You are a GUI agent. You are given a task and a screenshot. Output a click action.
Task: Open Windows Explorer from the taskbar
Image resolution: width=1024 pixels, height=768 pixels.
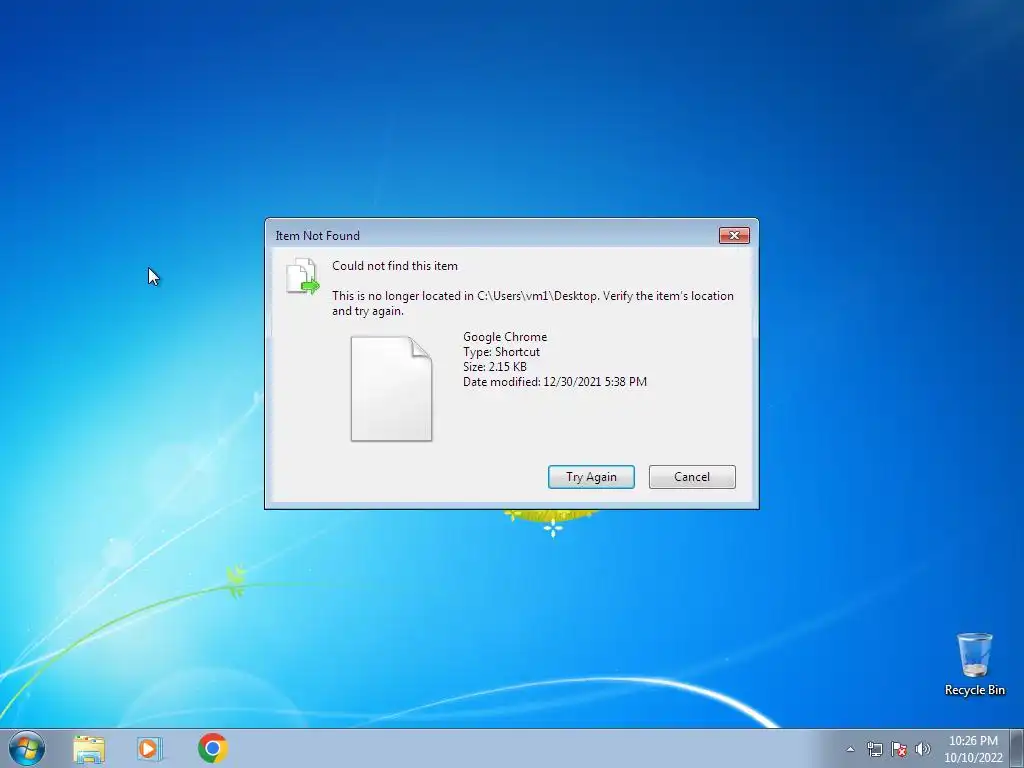pyautogui.click(x=89, y=748)
